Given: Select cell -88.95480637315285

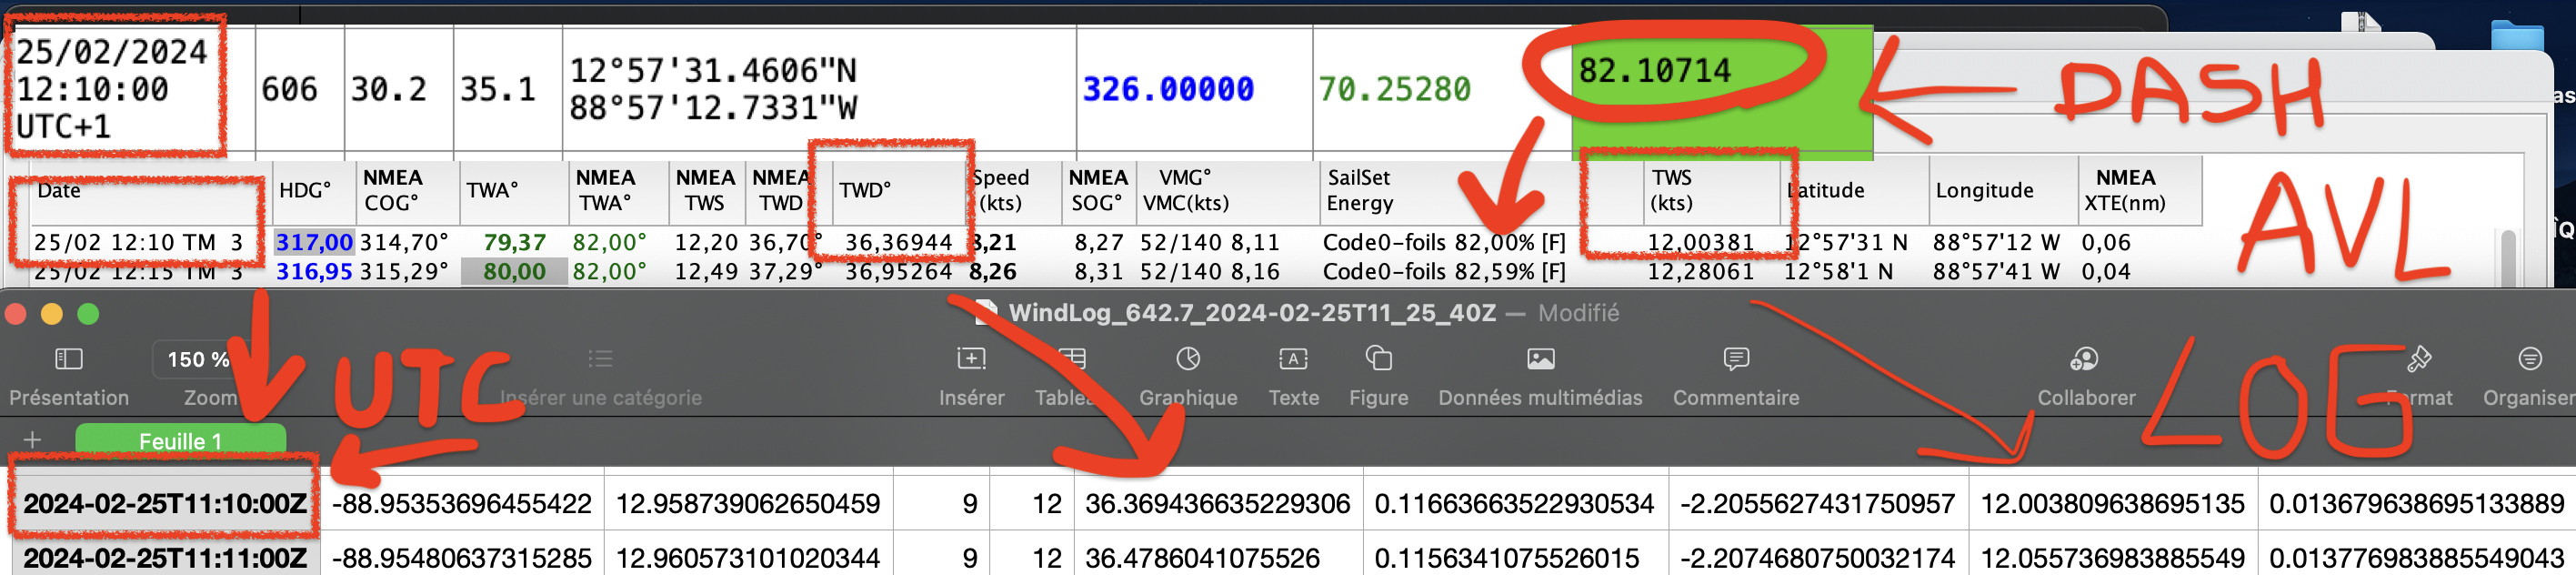Looking at the screenshot, I should click(462, 557).
